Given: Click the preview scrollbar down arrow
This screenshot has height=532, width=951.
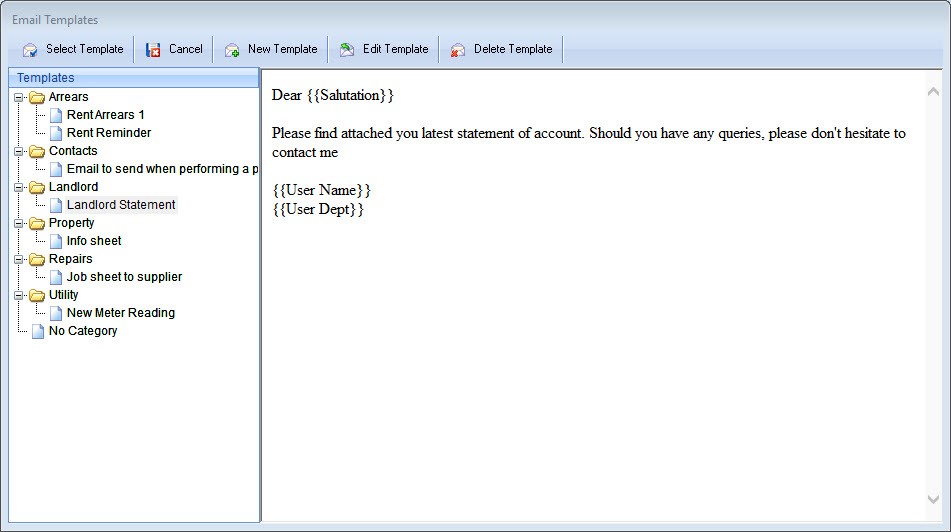Looking at the screenshot, I should (933, 499).
